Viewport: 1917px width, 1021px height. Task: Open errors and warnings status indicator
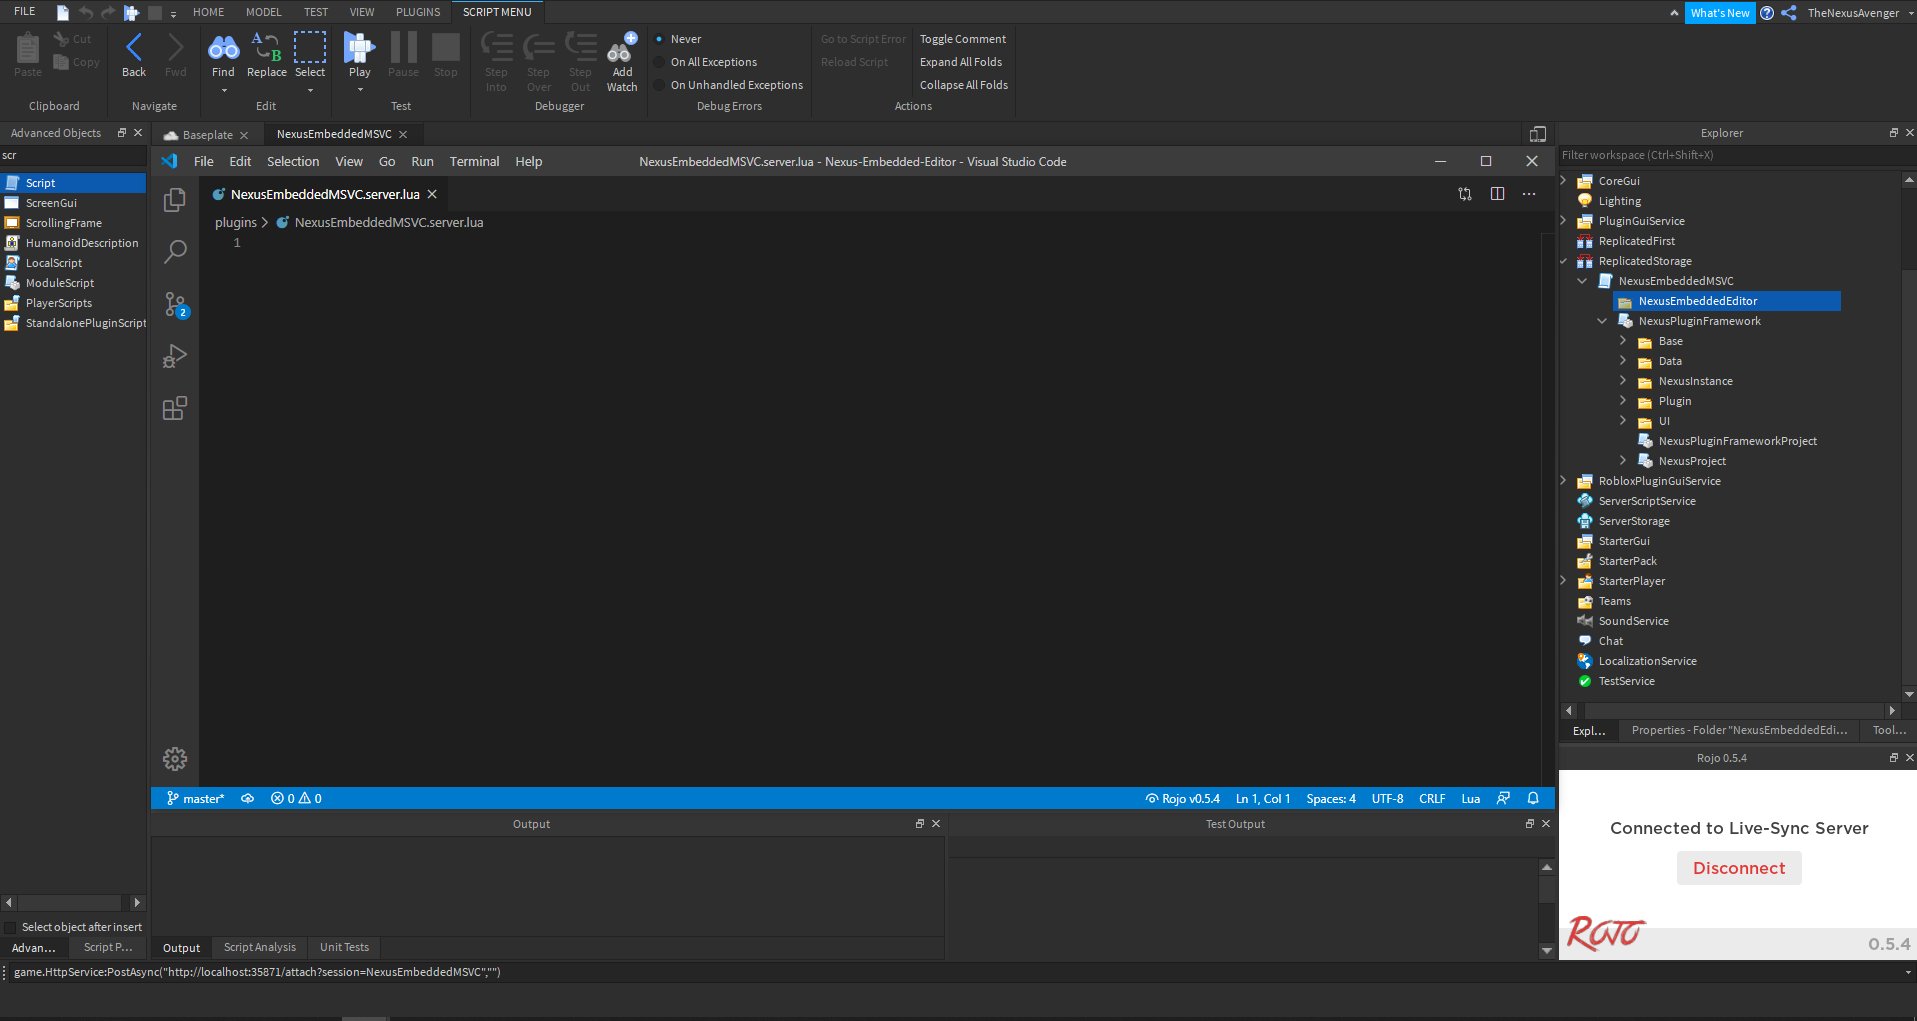coord(296,798)
